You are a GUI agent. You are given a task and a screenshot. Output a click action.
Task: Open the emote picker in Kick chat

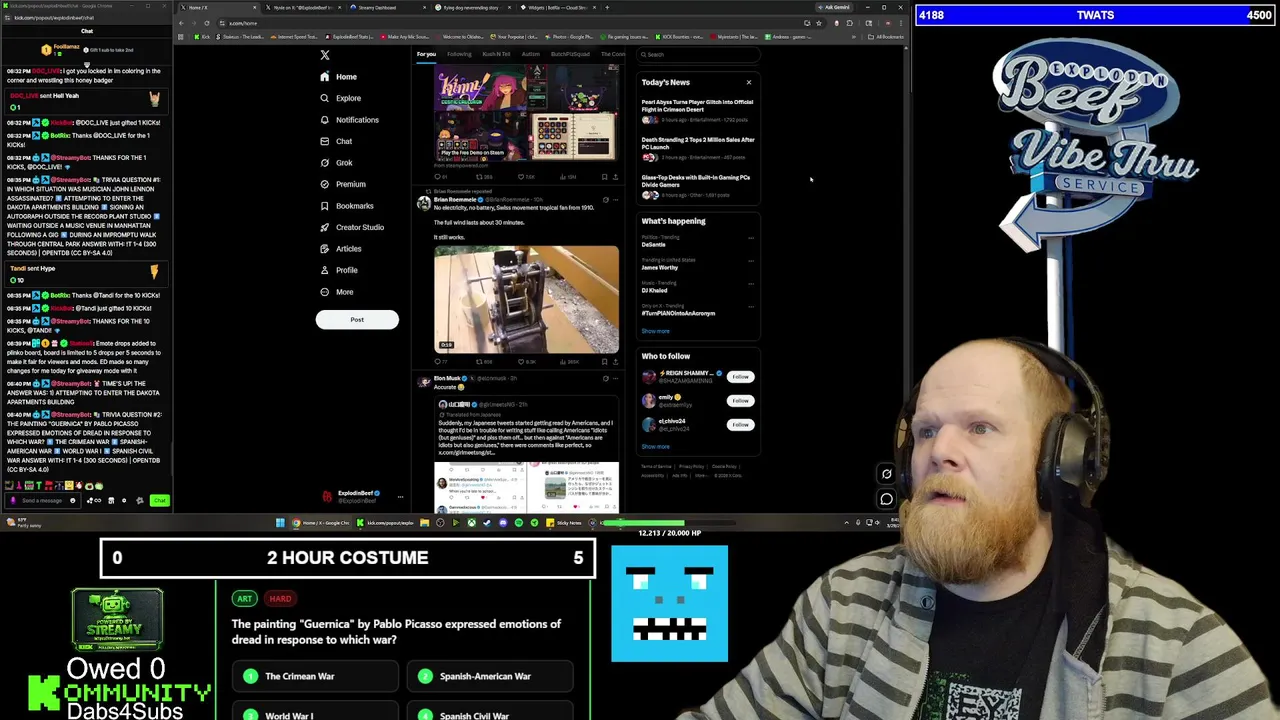(x=73, y=500)
